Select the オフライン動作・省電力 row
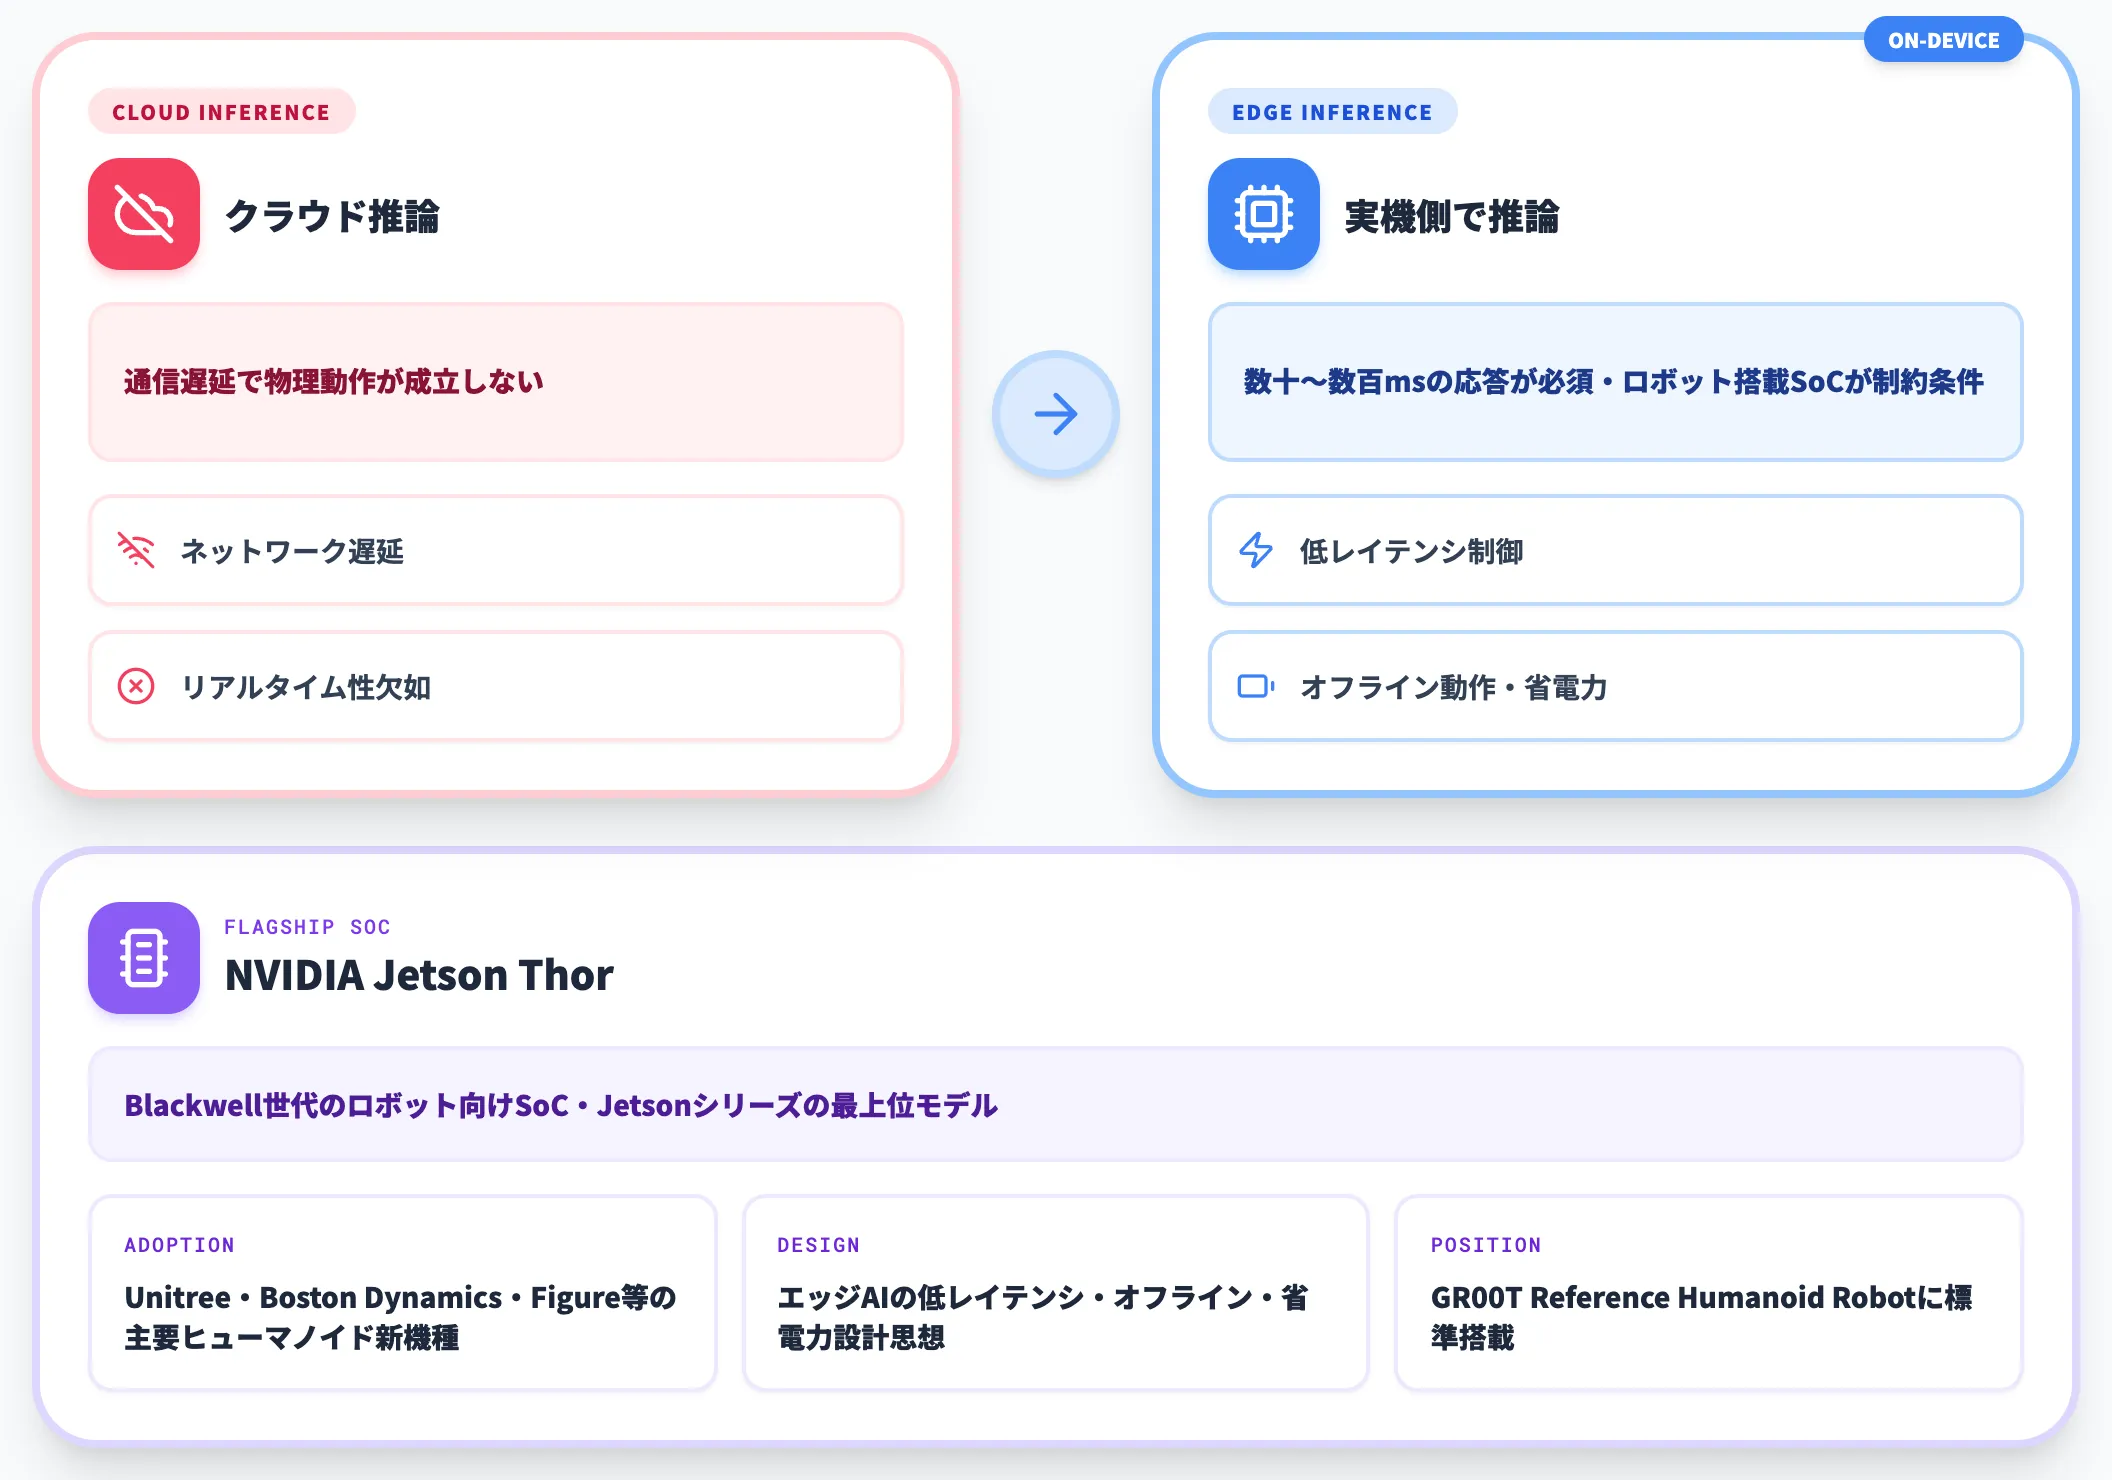This screenshot has height=1480, width=2112. click(x=1615, y=687)
